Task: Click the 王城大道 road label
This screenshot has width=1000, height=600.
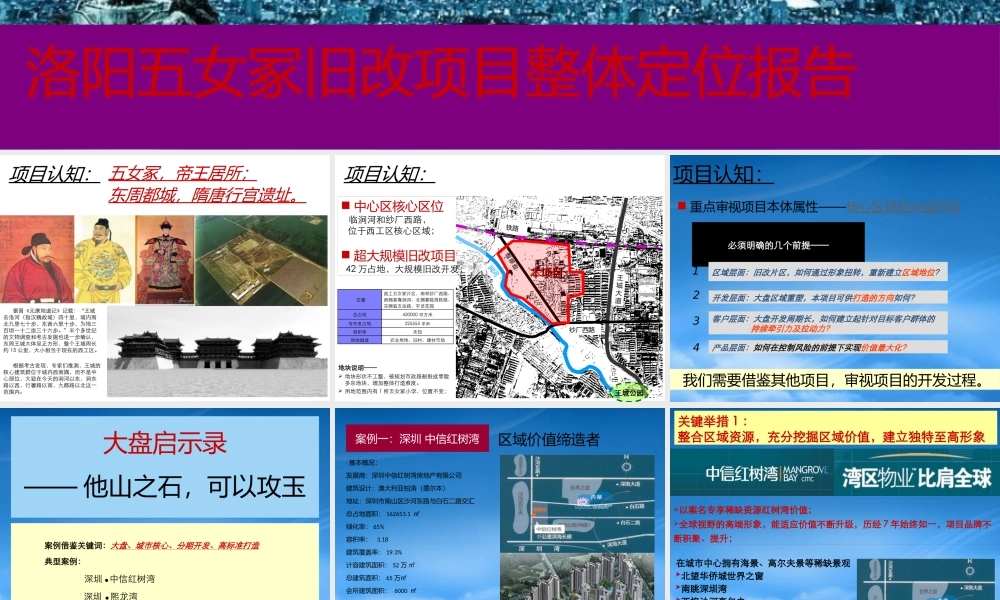Action: (619, 289)
